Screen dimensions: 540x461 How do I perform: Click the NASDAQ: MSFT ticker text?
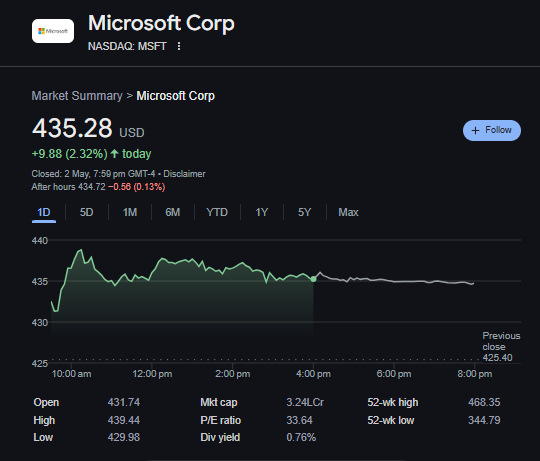[127, 46]
